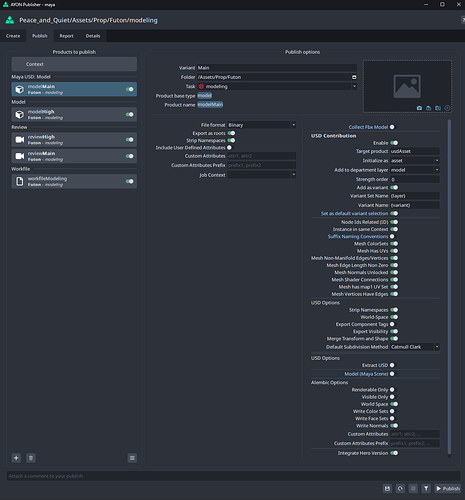Click the cube icon of the modelHigh product
465x500 pixels.
click(20, 114)
